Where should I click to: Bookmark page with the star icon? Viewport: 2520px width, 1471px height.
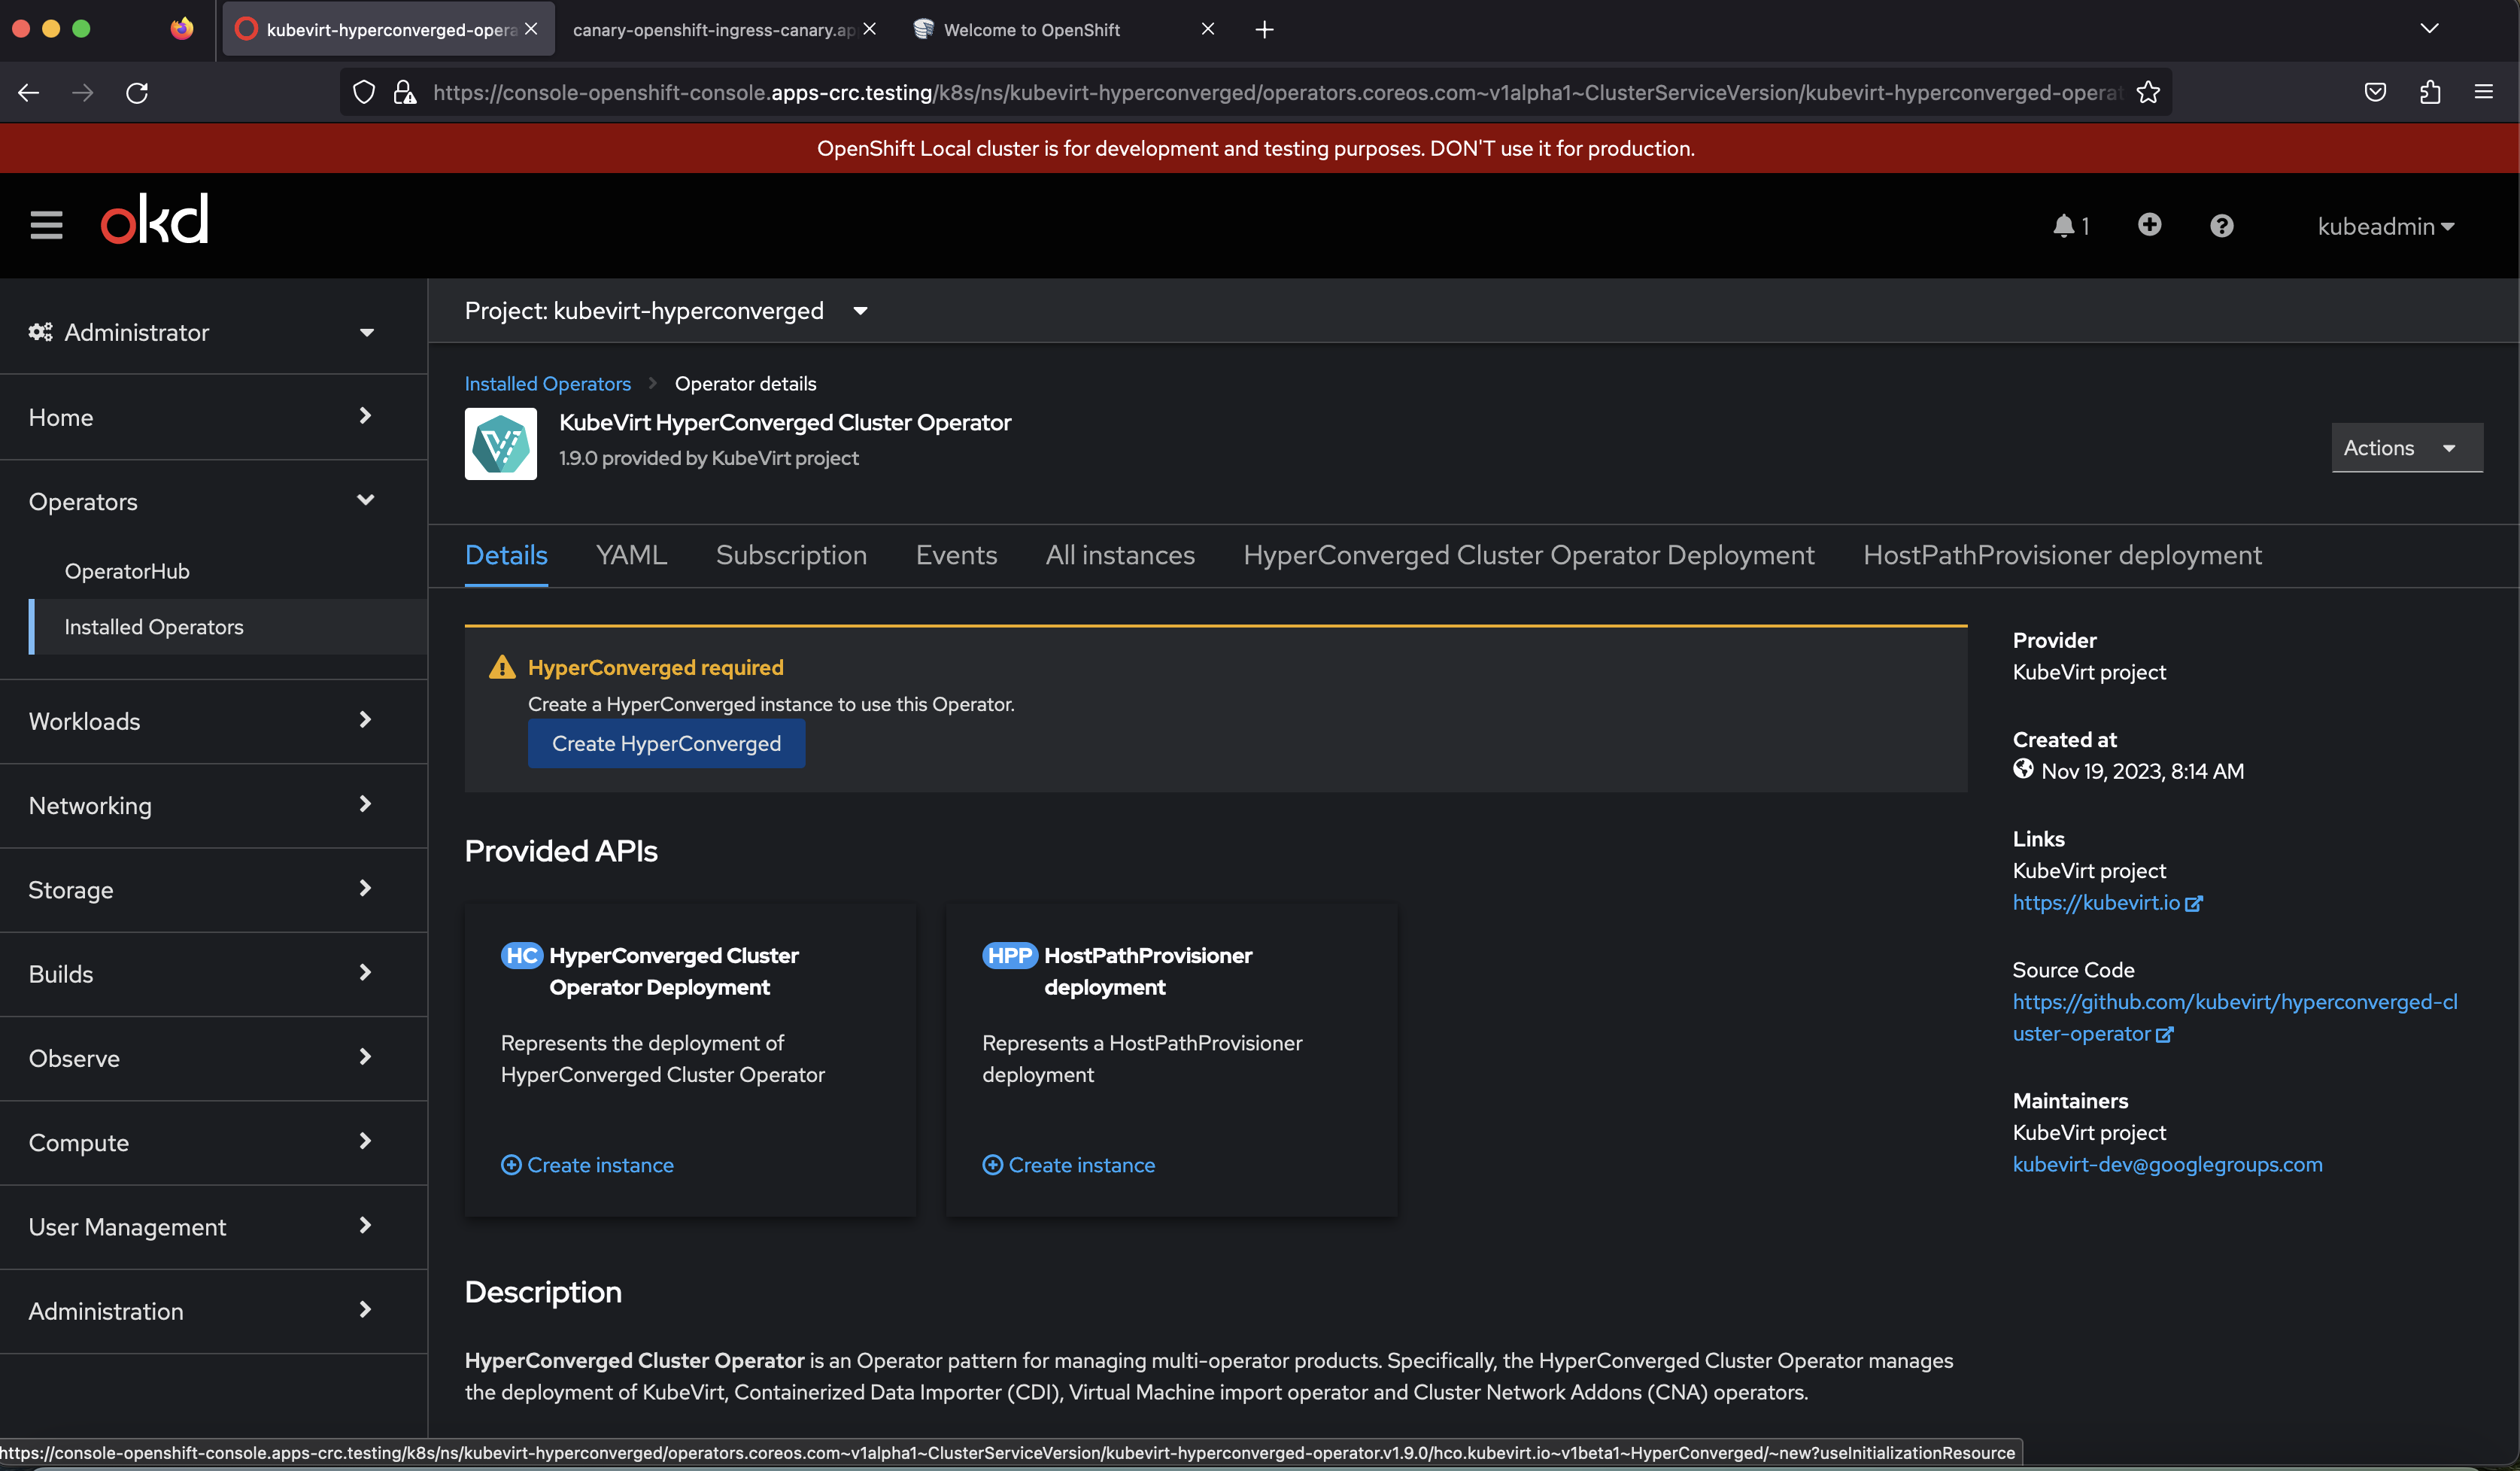(2148, 93)
